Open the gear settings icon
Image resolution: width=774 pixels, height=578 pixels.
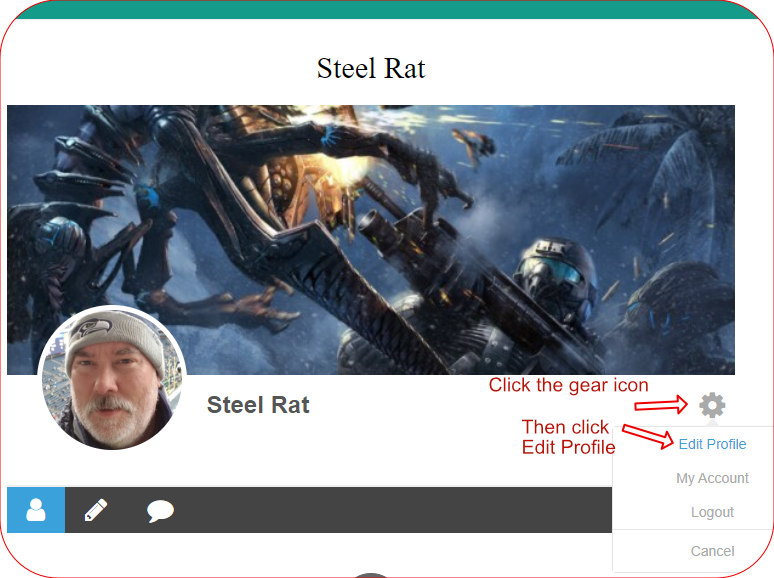tap(712, 405)
